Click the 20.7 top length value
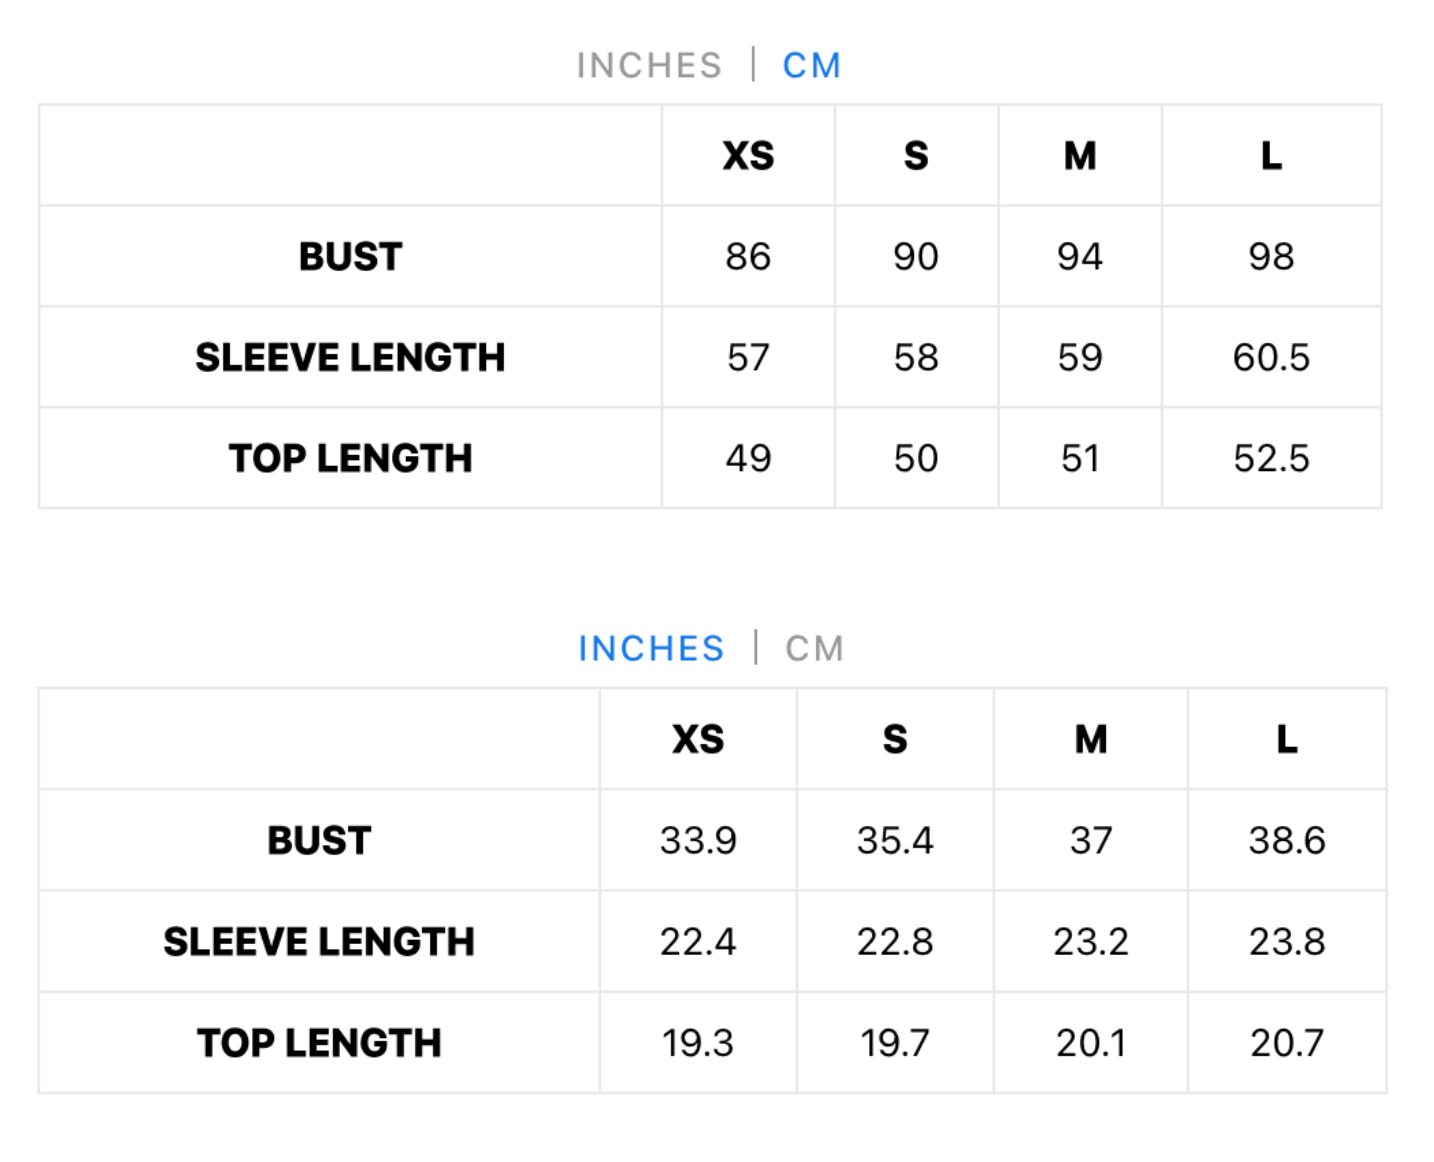The image size is (1434, 1162). (x=1286, y=1044)
